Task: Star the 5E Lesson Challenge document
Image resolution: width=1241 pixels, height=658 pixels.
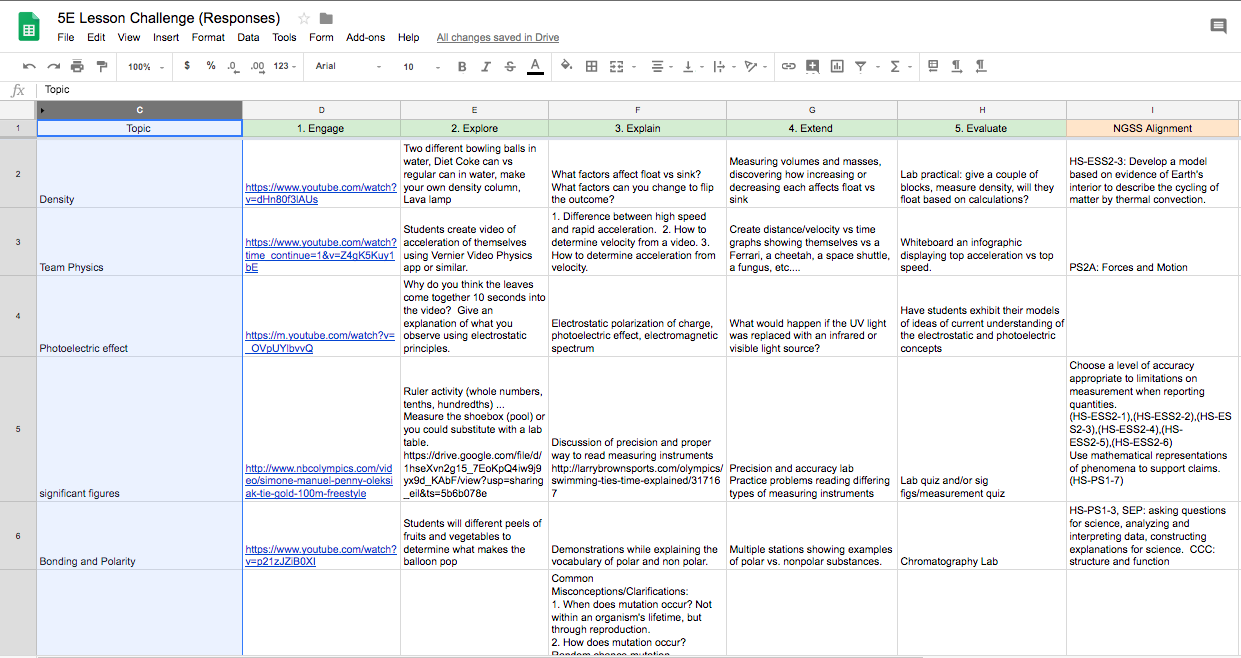Action: [x=303, y=18]
